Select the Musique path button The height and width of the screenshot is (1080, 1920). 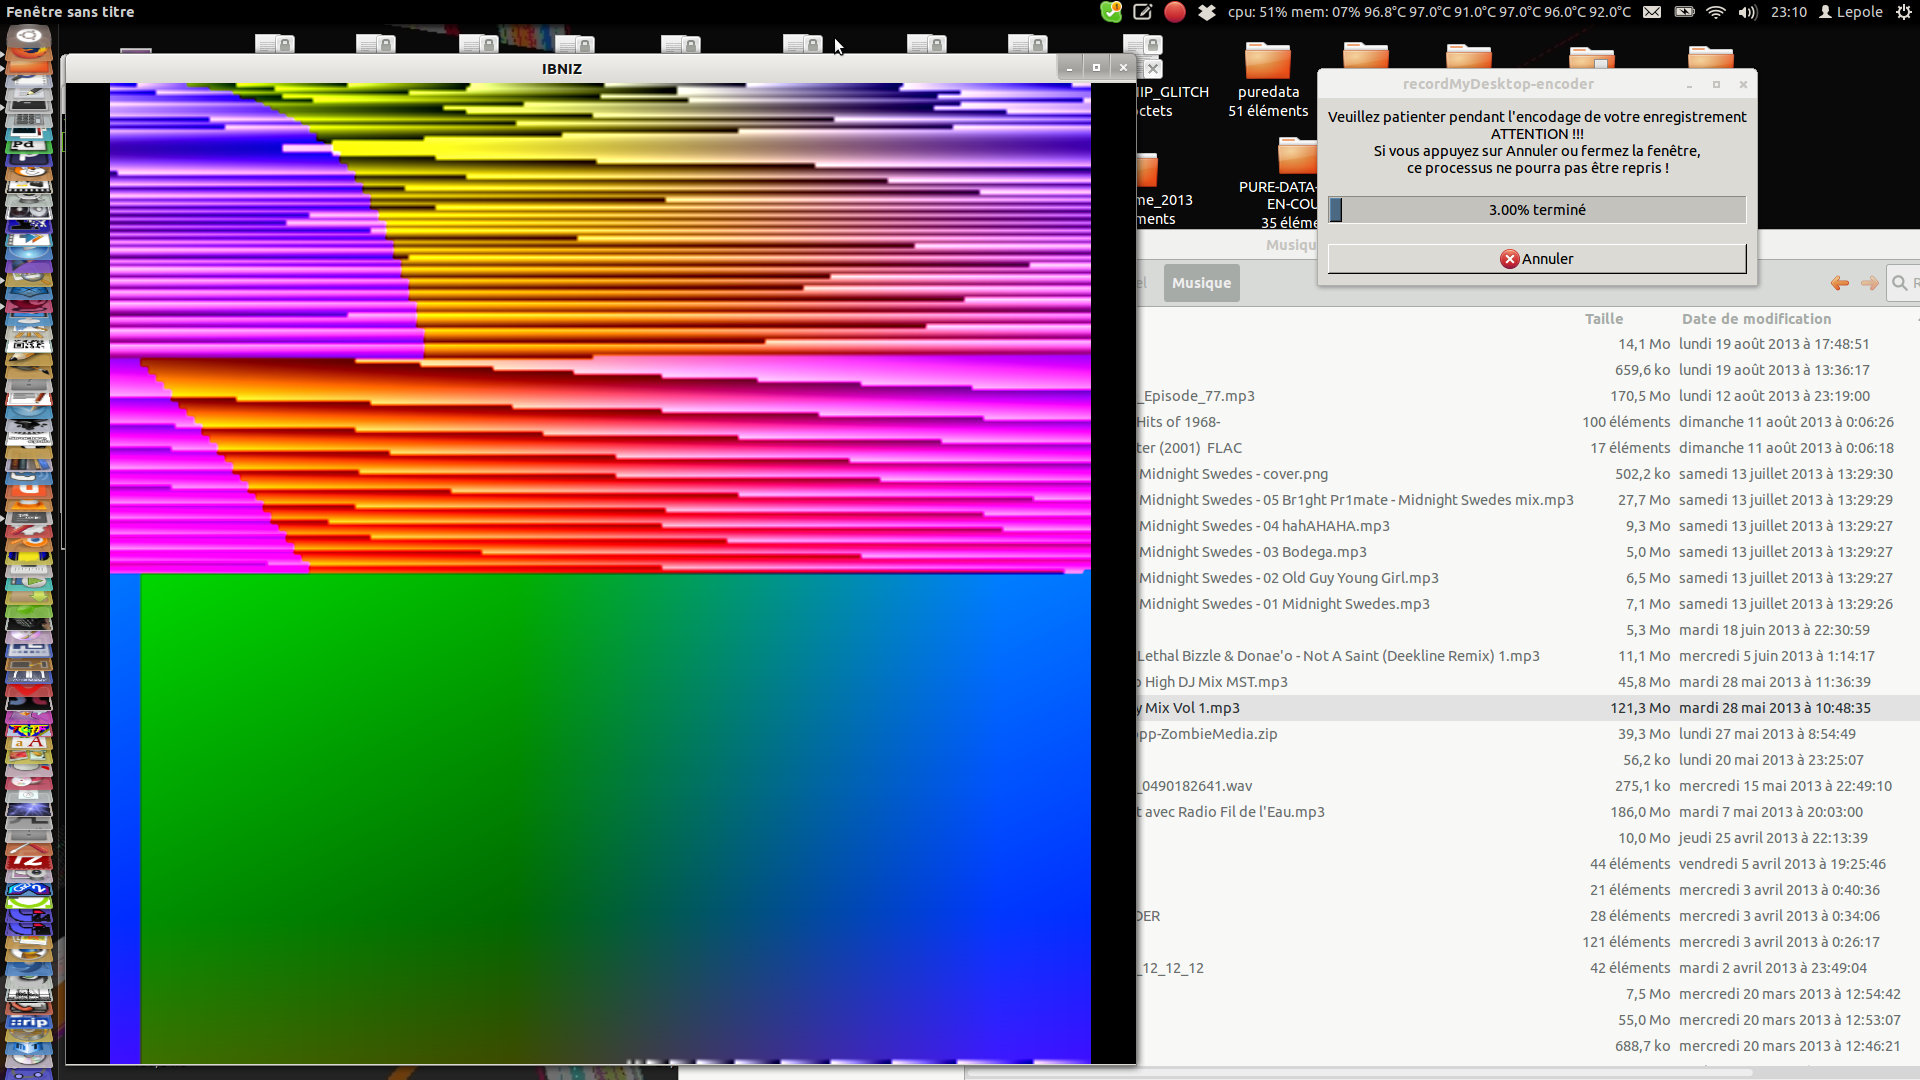coord(1201,283)
